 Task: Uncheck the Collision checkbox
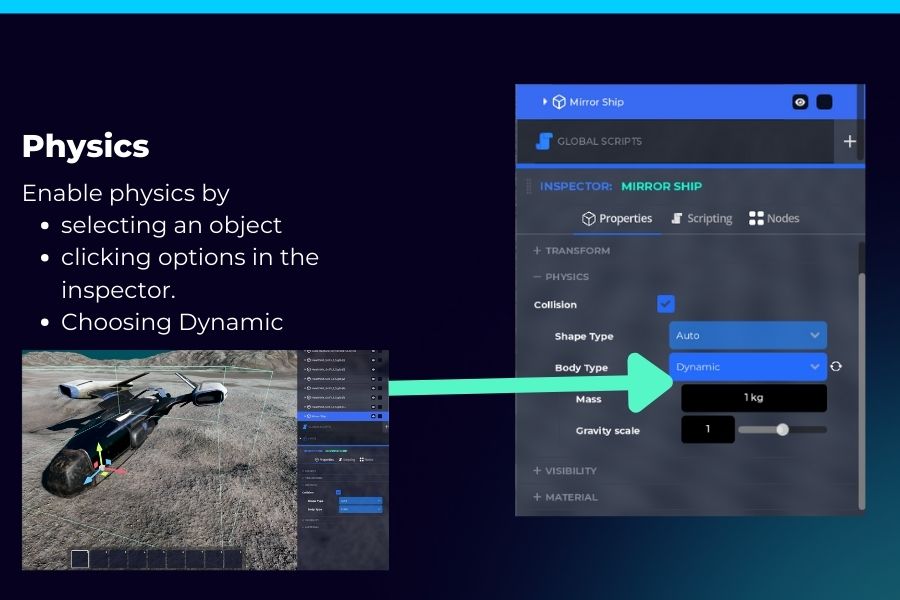tap(666, 304)
